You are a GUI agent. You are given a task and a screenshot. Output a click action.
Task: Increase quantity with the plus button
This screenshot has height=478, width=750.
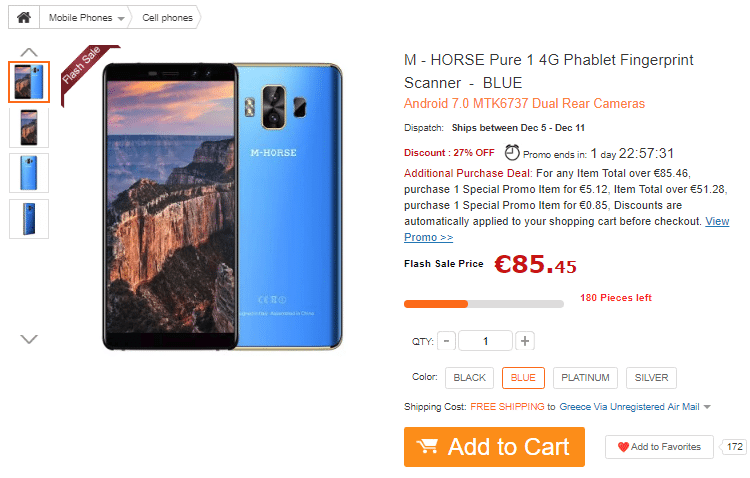(525, 341)
